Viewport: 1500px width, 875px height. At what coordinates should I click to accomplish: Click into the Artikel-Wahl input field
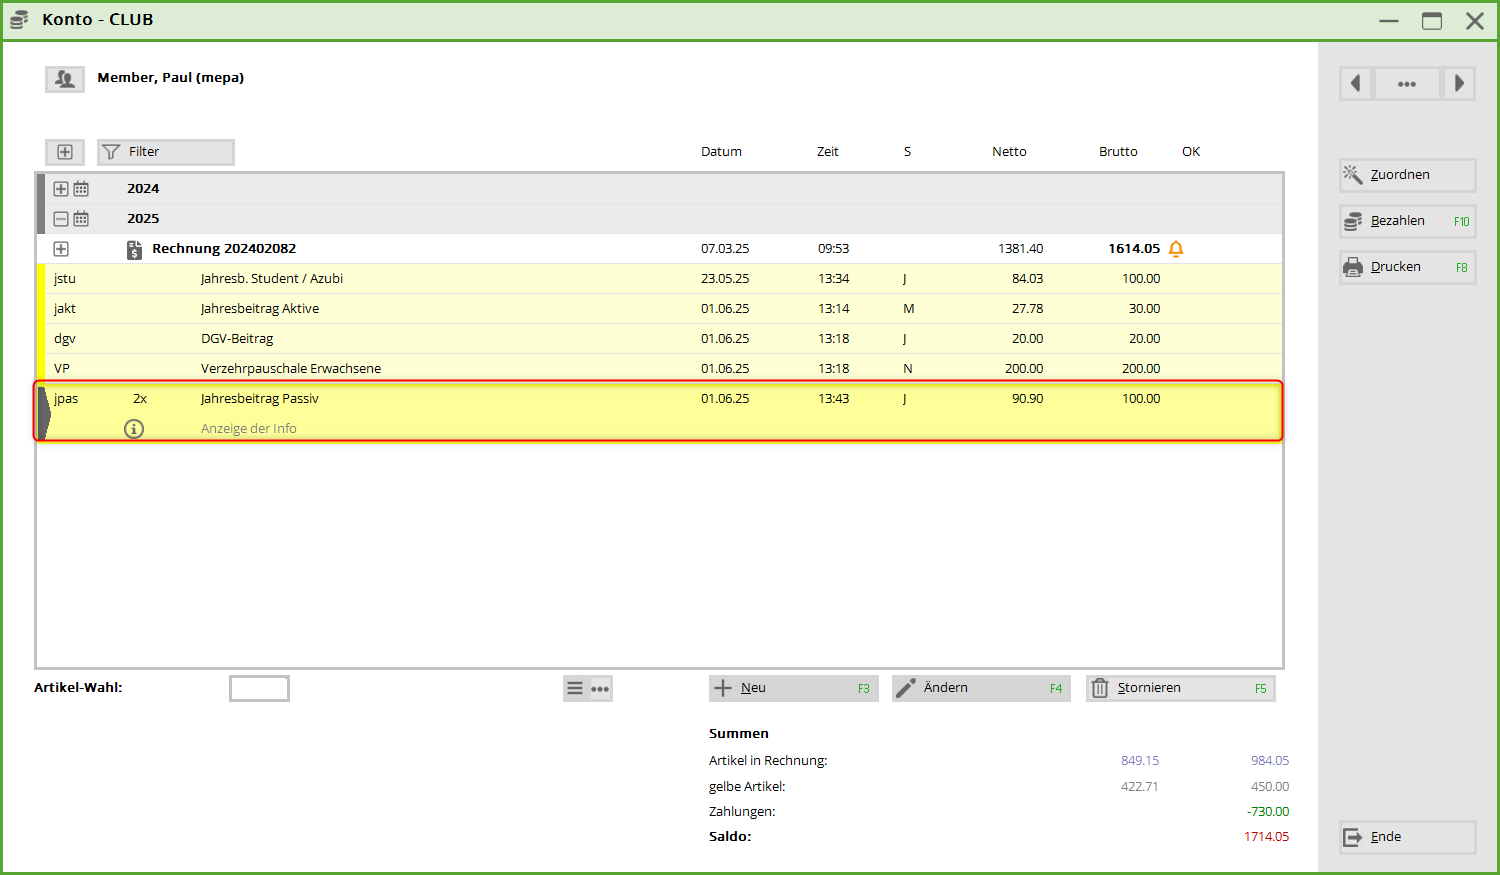[259, 688]
